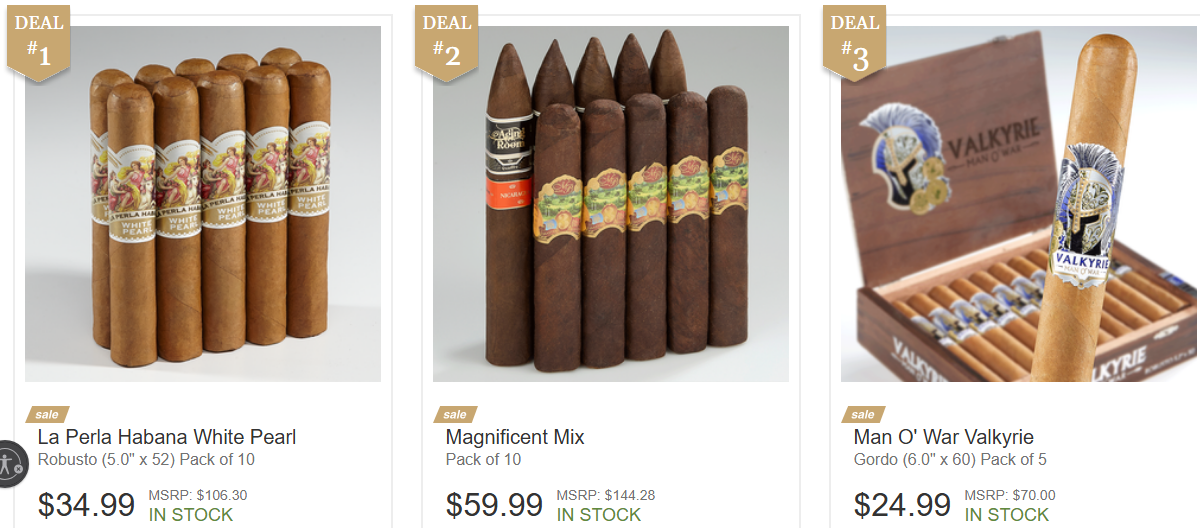Open the accessibility widget icon
The height and width of the screenshot is (528, 1200).
10,463
